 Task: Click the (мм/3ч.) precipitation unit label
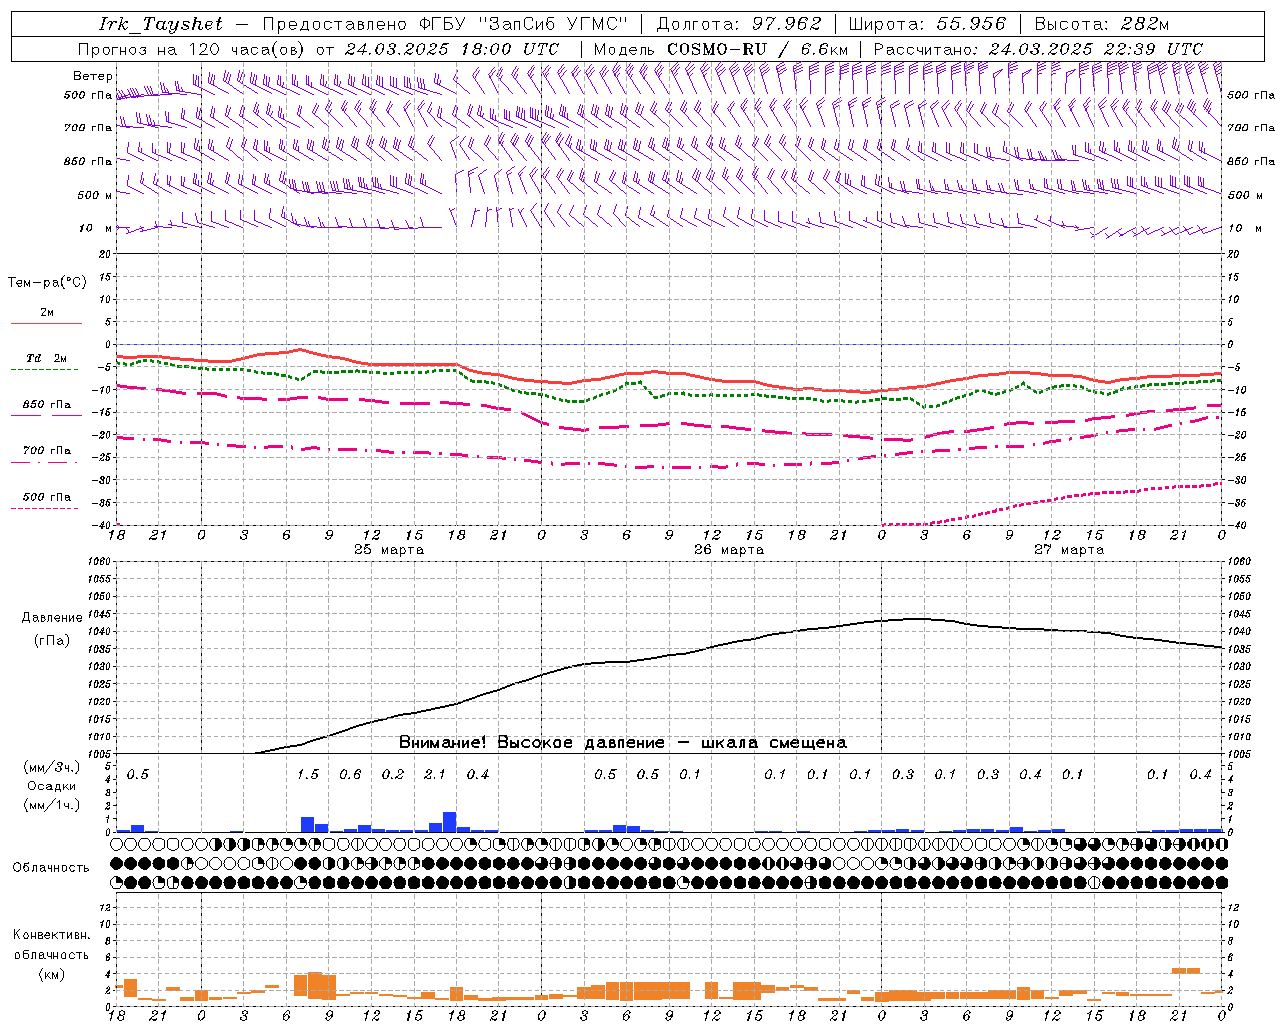[x=52, y=768]
